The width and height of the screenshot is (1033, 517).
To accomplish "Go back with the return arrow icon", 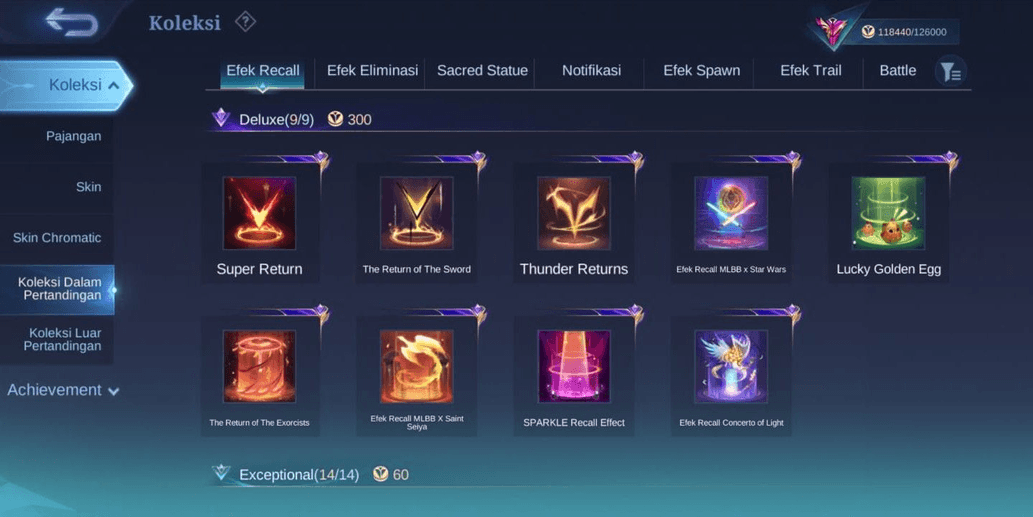I will coord(71,22).
